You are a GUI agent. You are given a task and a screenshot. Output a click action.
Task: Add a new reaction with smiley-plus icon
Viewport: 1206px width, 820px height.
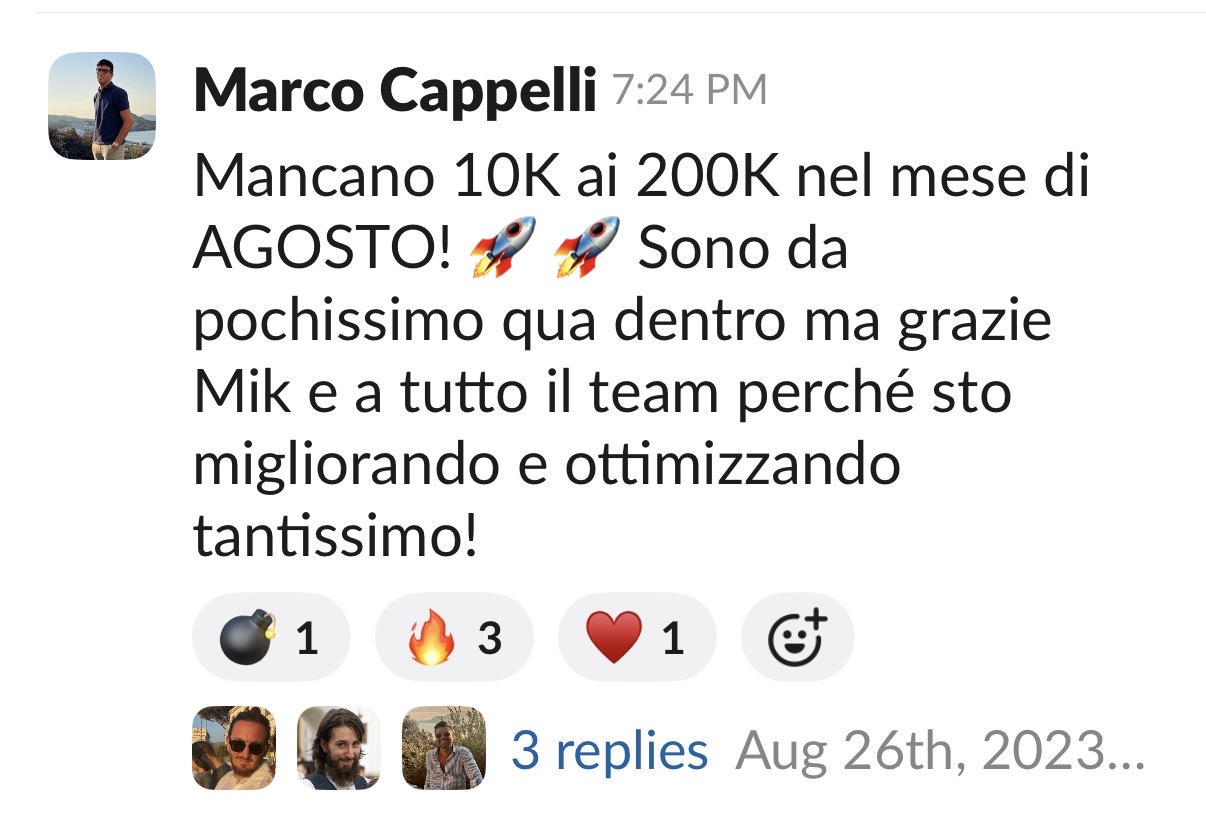pos(797,638)
